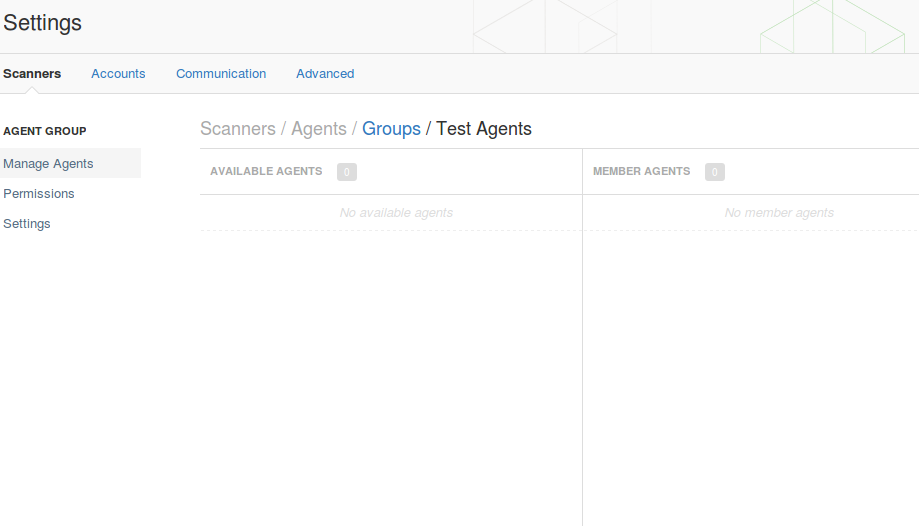Open the Accounts tab
Viewport: 919px width, 526px height.
(118, 74)
